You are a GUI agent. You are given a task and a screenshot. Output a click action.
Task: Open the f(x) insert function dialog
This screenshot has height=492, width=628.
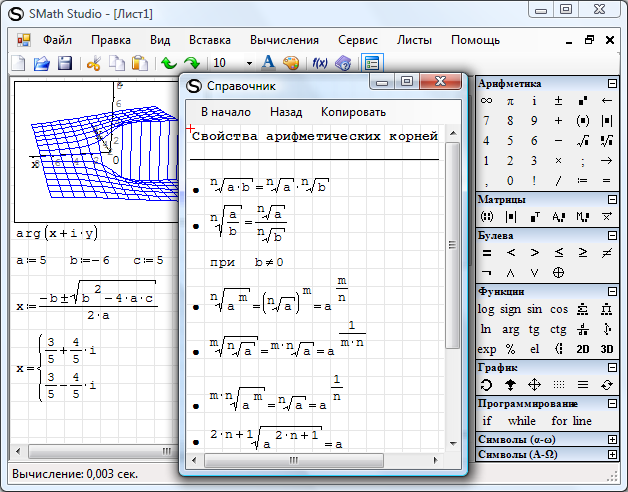pyautogui.click(x=320, y=63)
